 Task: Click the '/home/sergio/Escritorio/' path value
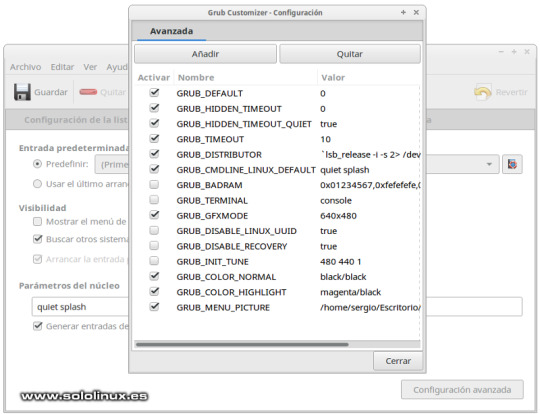tap(370, 307)
